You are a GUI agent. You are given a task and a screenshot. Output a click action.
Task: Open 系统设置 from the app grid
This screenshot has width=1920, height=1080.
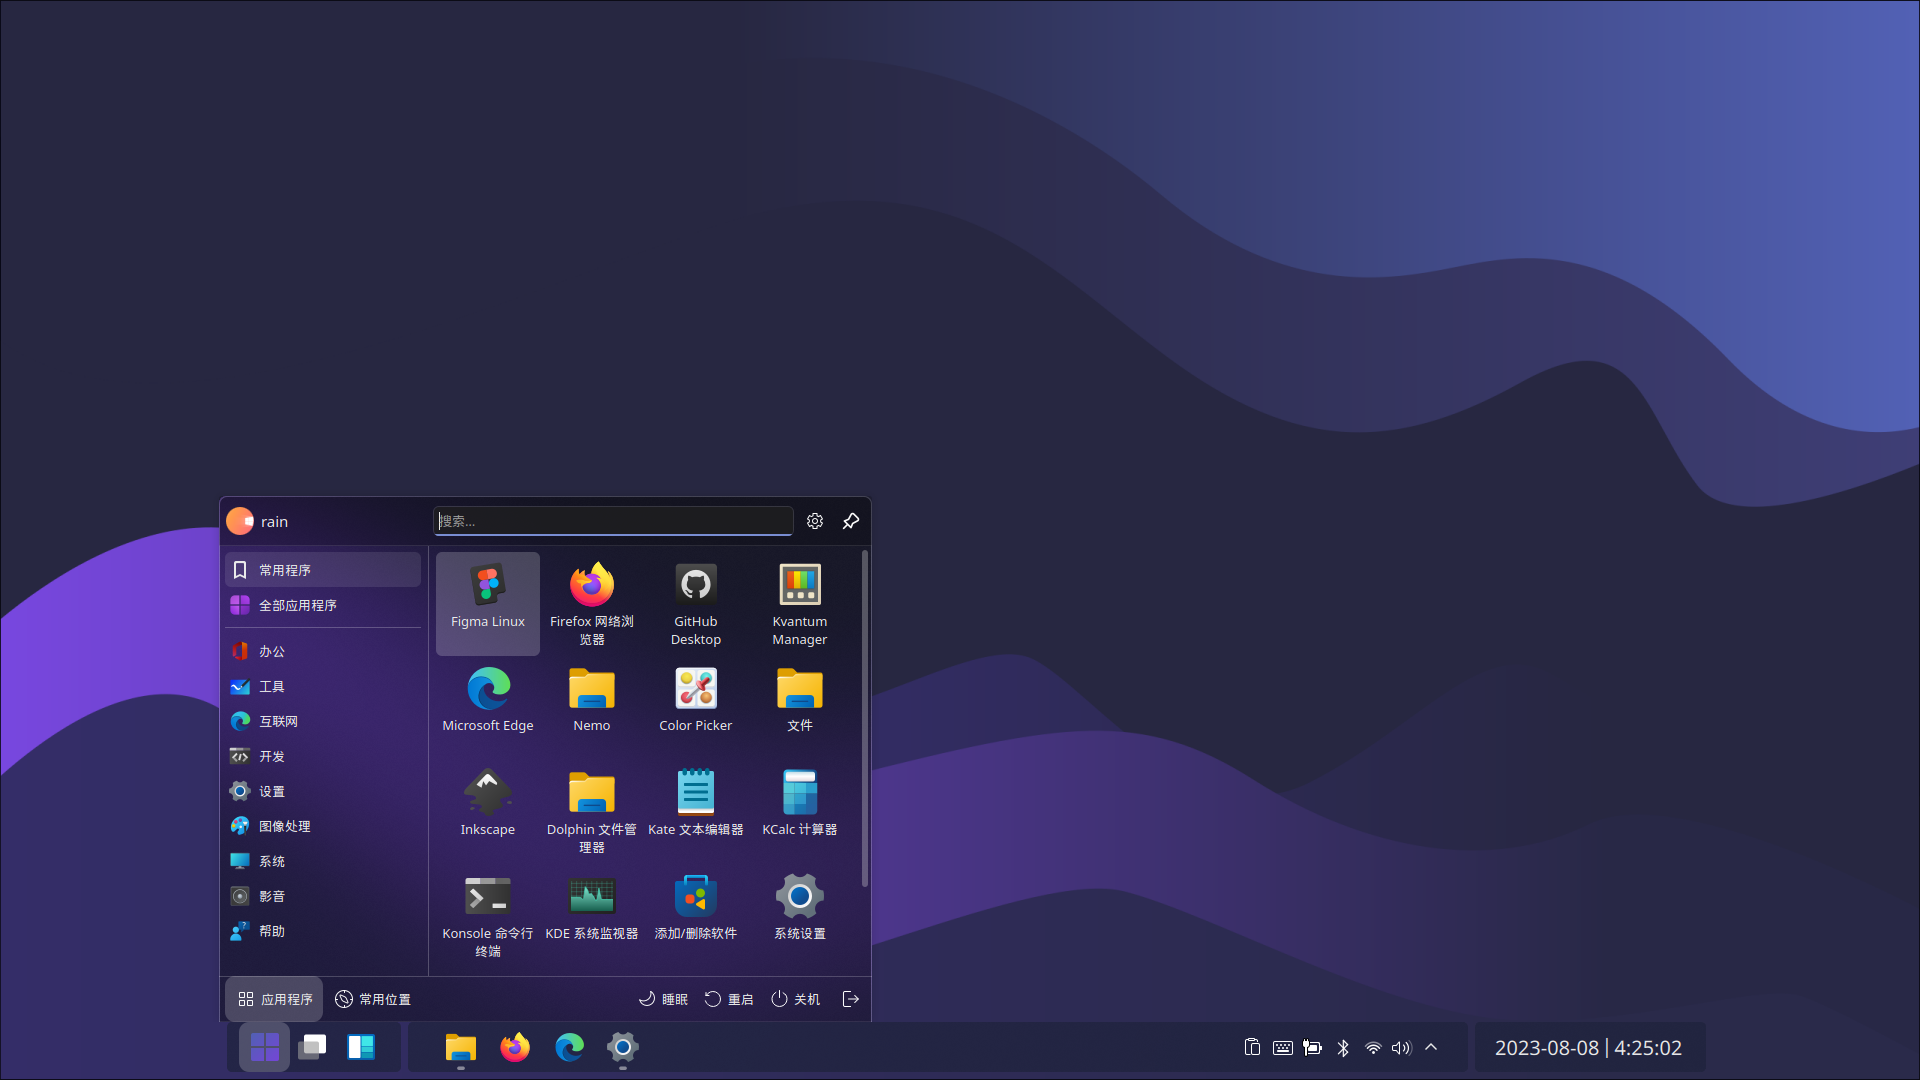800,915
